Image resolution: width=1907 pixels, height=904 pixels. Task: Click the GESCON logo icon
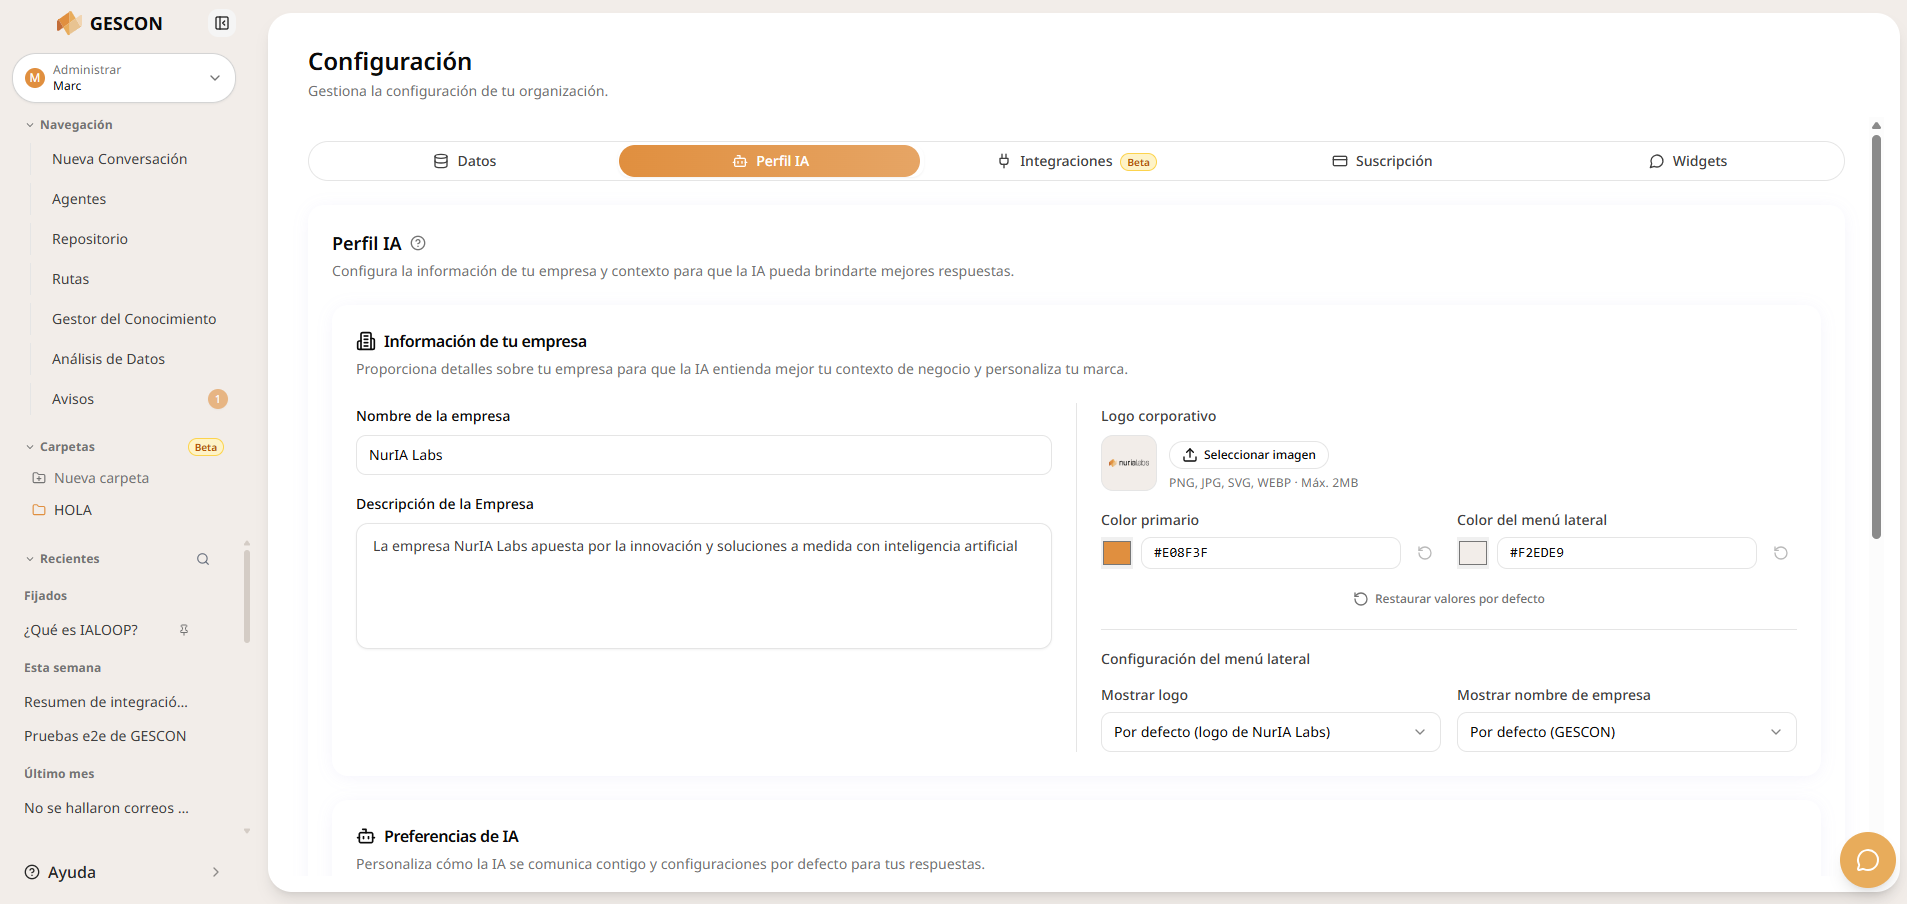(69, 23)
